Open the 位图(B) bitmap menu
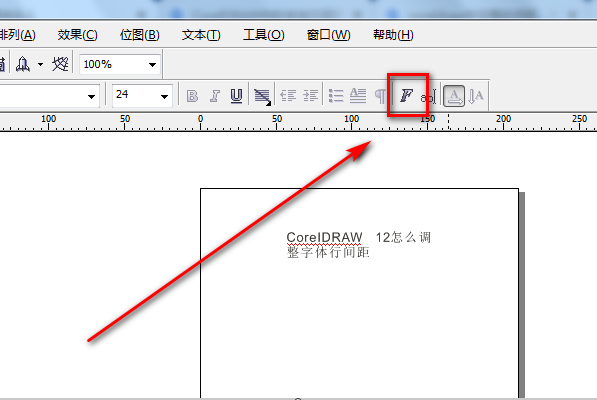Viewport: 597px width, 400px height. [x=140, y=35]
